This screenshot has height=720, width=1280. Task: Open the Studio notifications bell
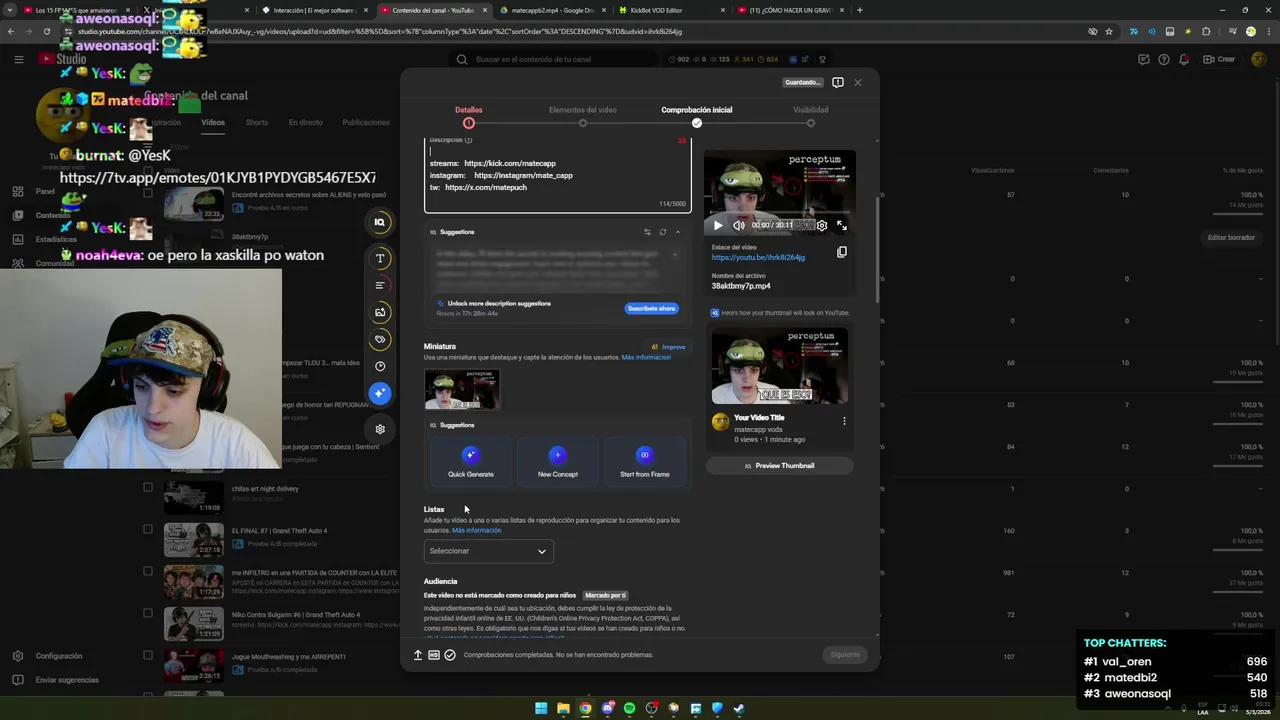click(x=1184, y=59)
